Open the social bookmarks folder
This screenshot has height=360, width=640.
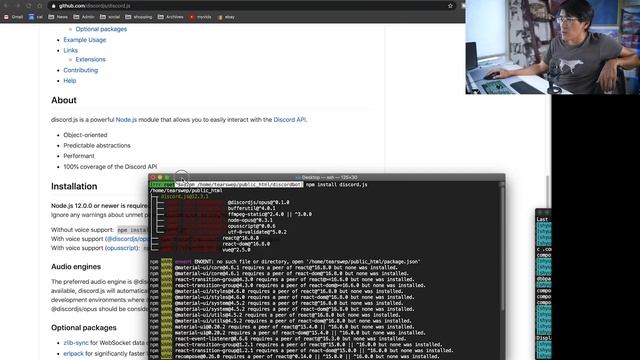[110, 17]
